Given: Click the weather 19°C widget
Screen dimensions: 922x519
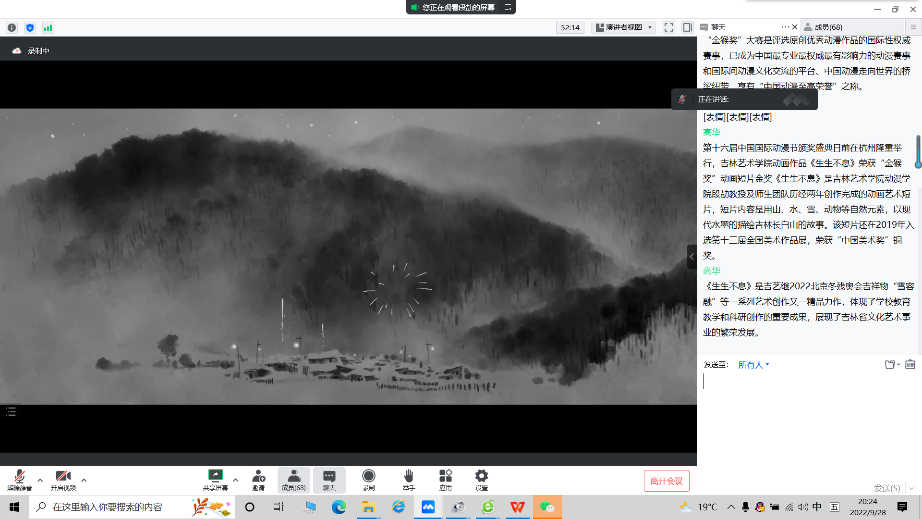Looking at the screenshot, I should point(699,507).
